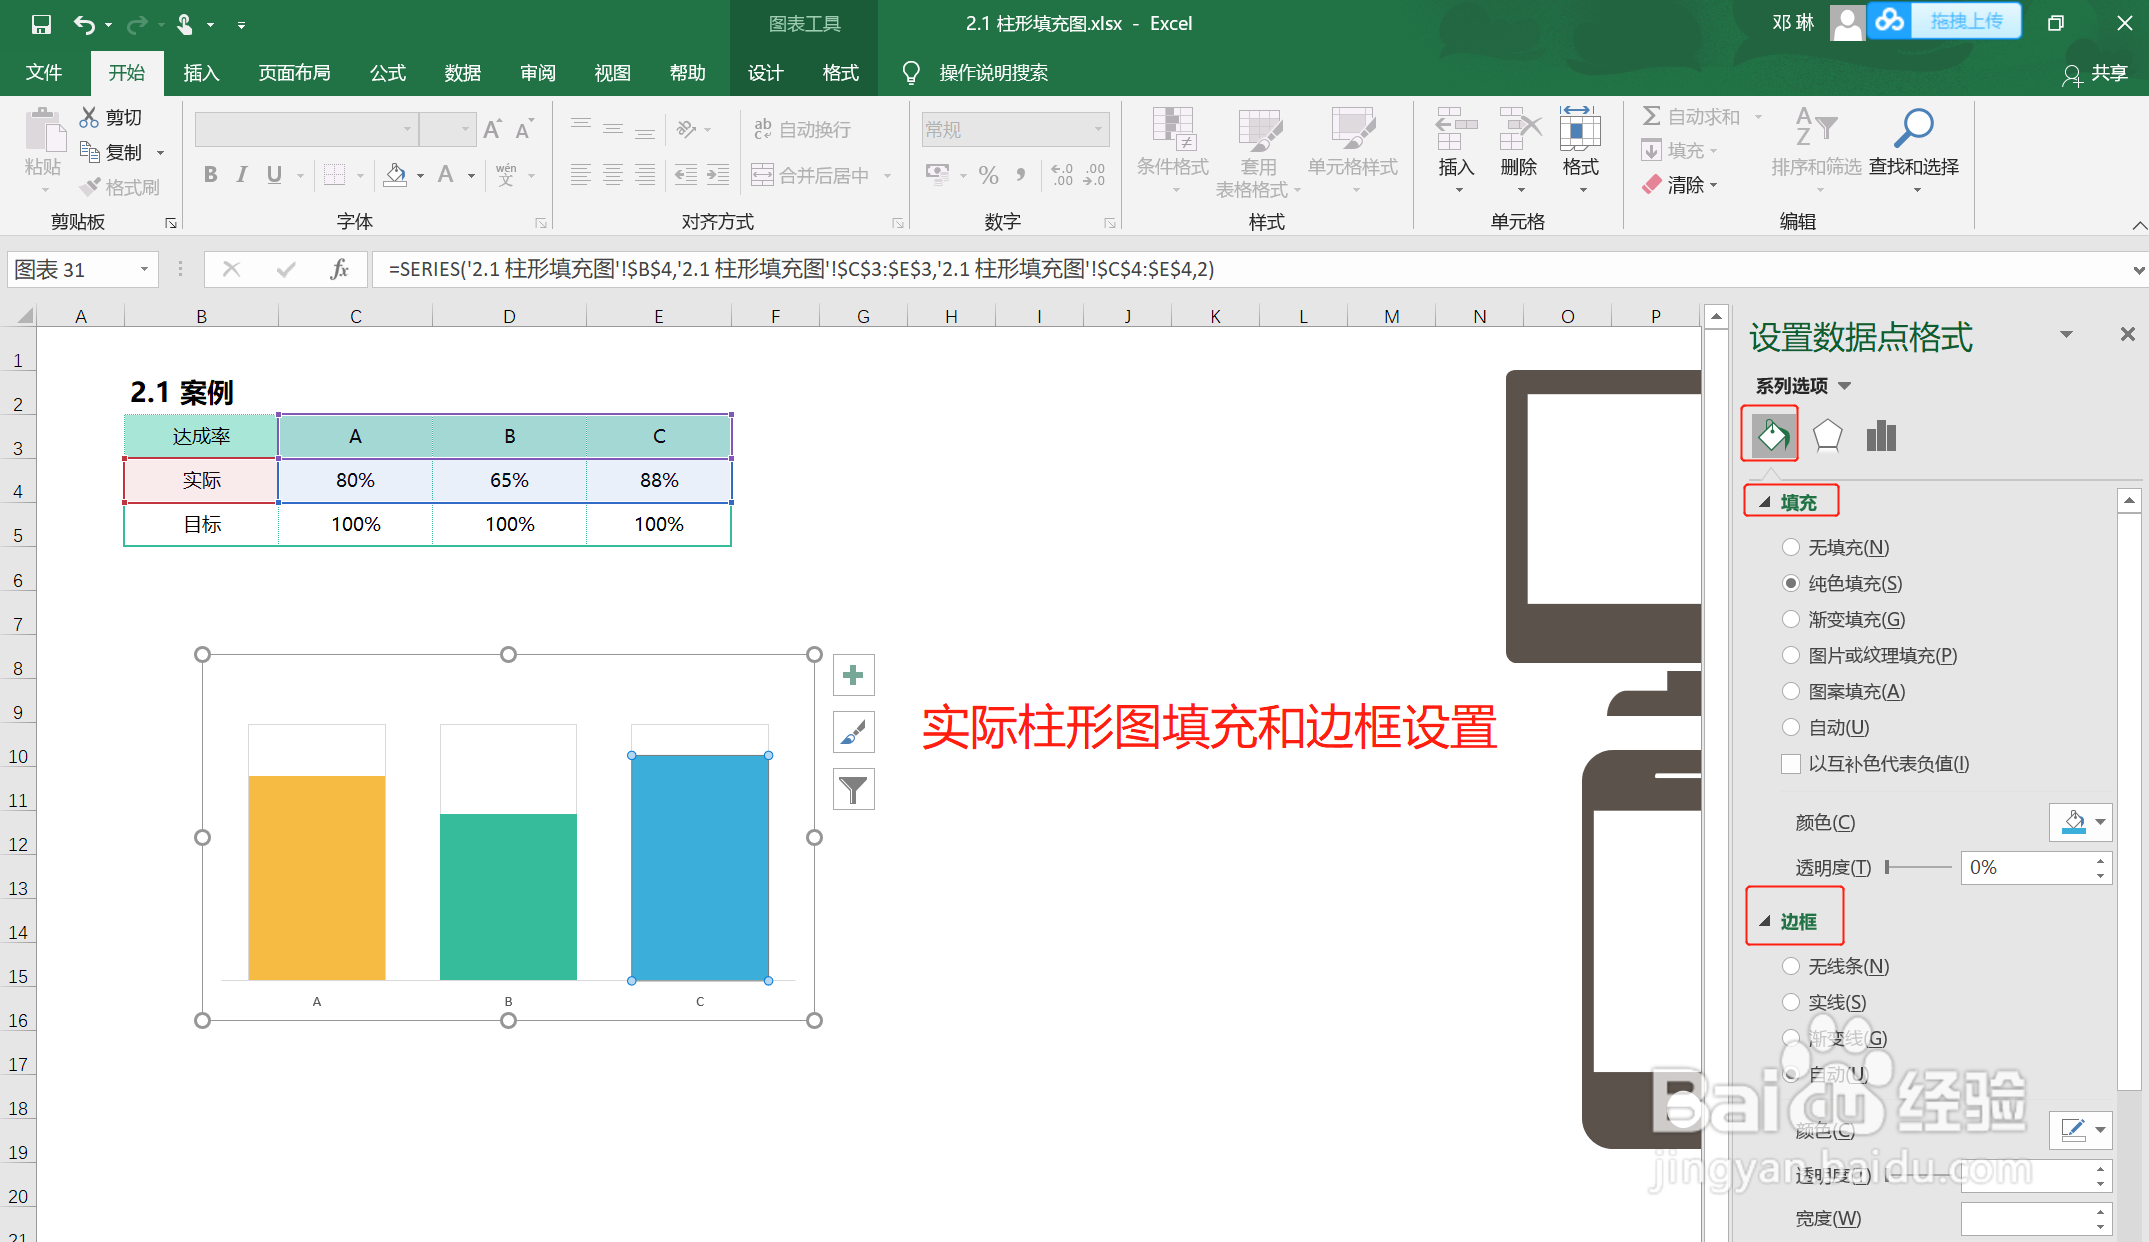Image resolution: width=2149 pixels, height=1242 pixels.
Task: Click the fill transparency slider
Action: (x=1918, y=867)
